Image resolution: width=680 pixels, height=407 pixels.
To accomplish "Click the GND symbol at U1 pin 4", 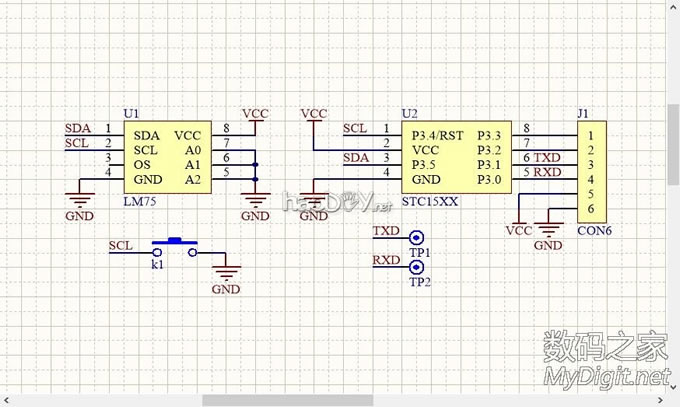I will pos(79,205).
